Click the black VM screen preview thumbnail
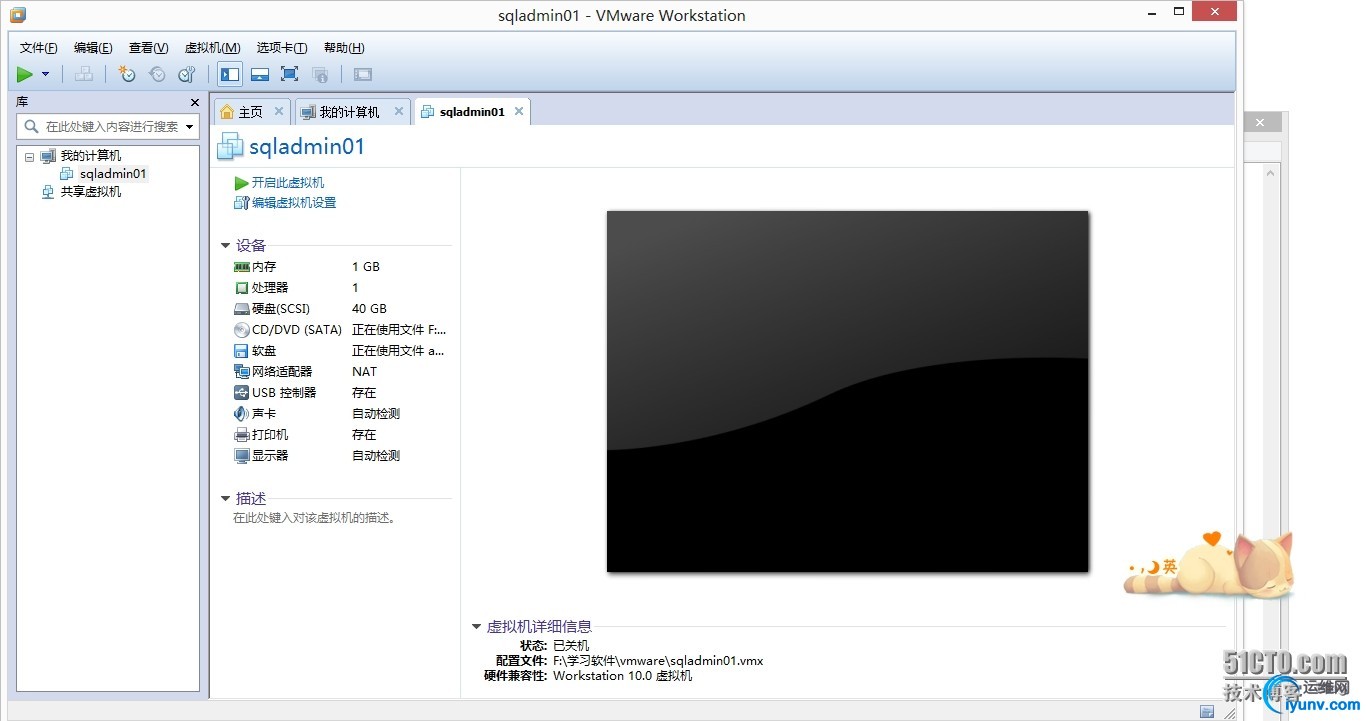1366x721 pixels. (x=847, y=391)
